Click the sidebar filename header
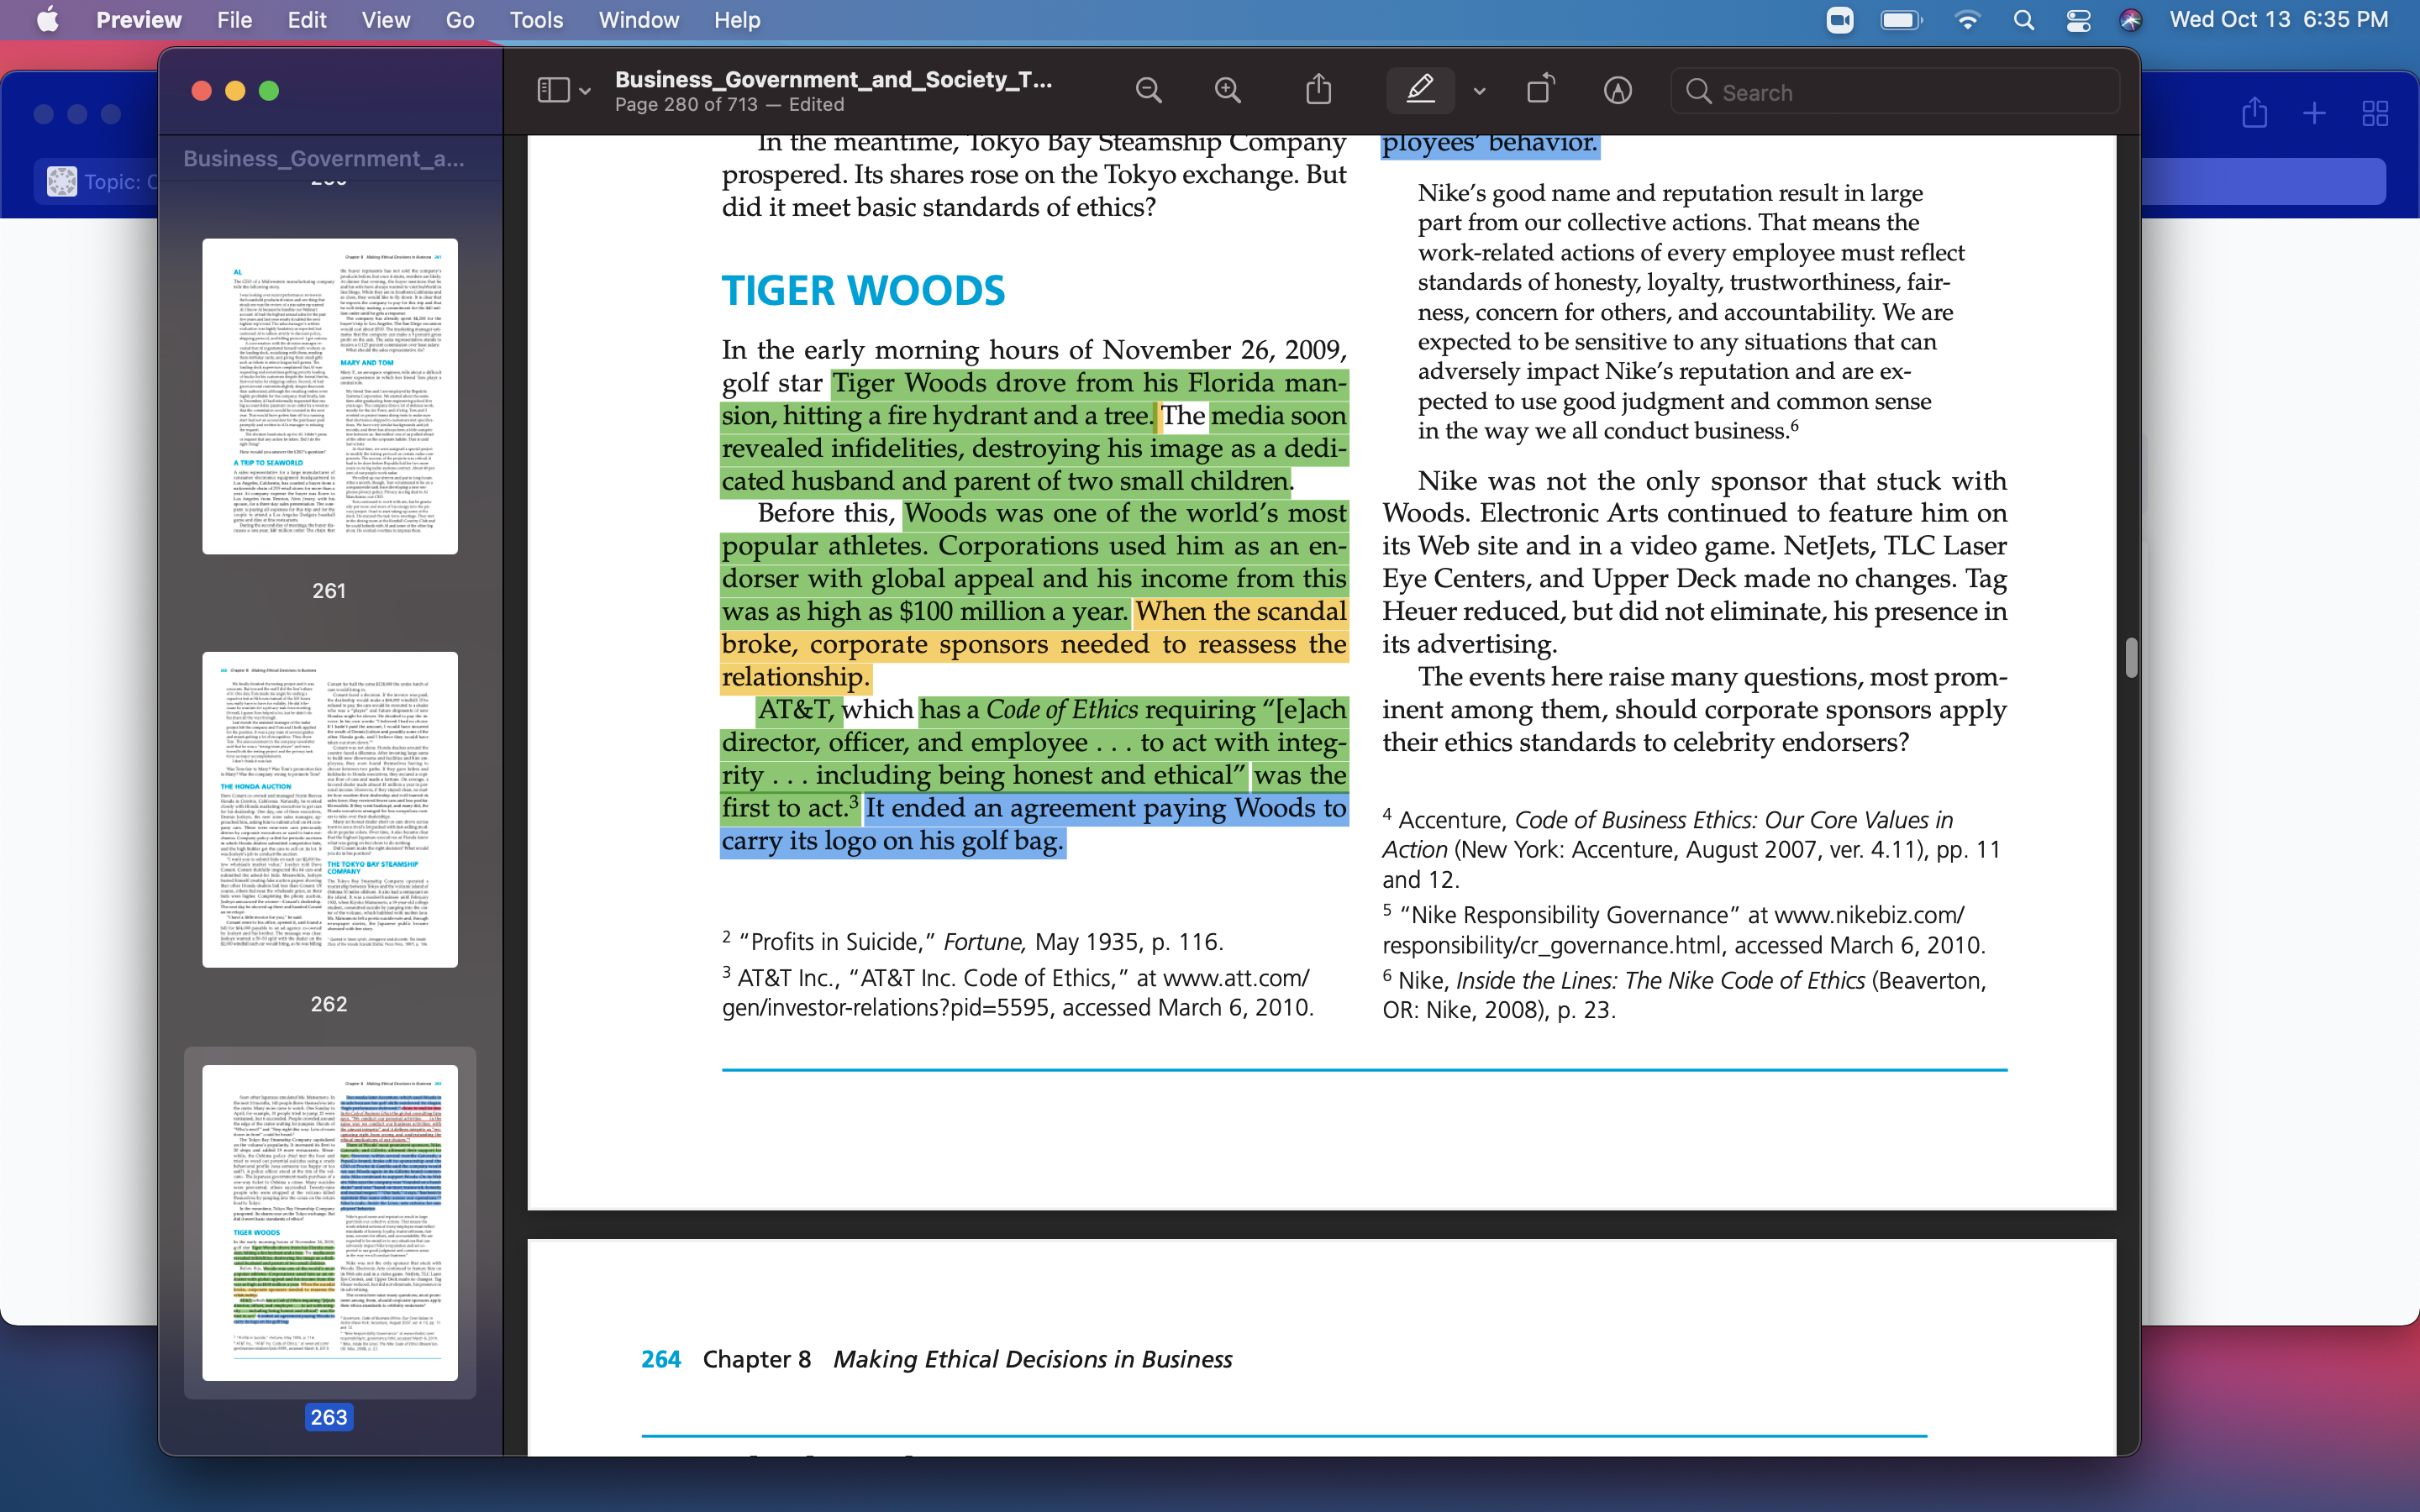 pyautogui.click(x=323, y=159)
